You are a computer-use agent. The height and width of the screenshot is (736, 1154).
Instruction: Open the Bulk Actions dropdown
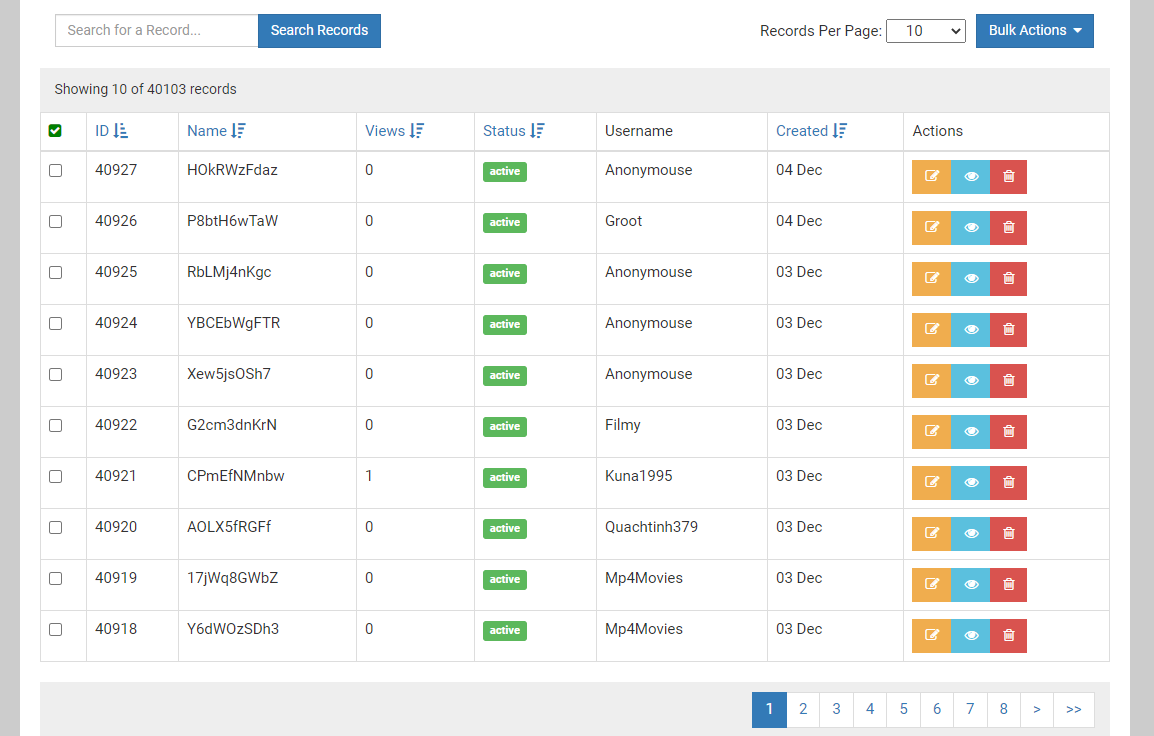pos(1034,30)
